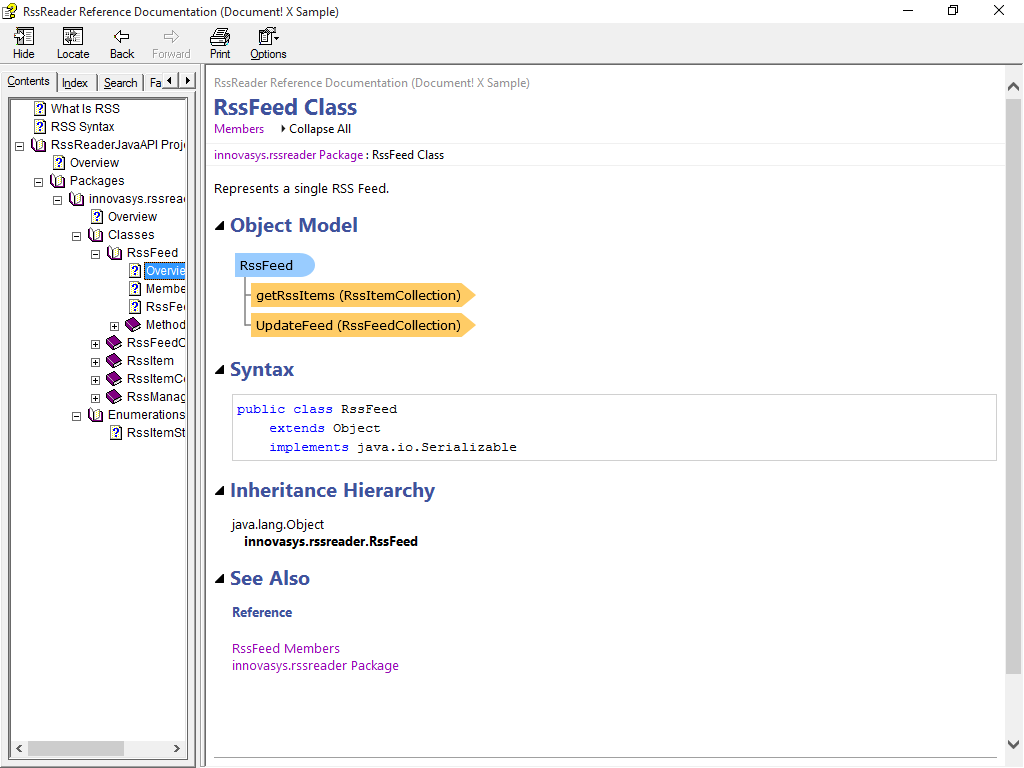Screen dimensions: 1024x768
Task: Click the RssManager closed book icon
Action: point(114,396)
